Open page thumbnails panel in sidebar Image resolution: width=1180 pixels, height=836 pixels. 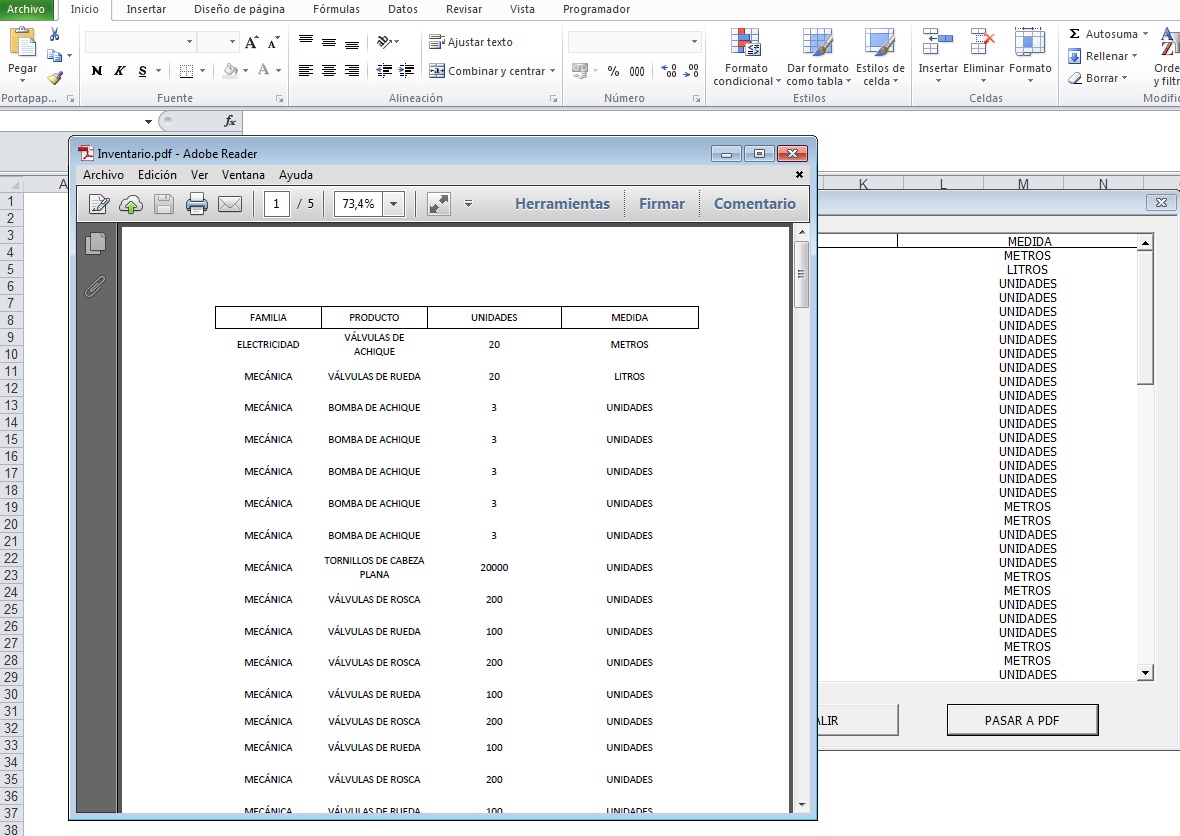click(x=96, y=243)
